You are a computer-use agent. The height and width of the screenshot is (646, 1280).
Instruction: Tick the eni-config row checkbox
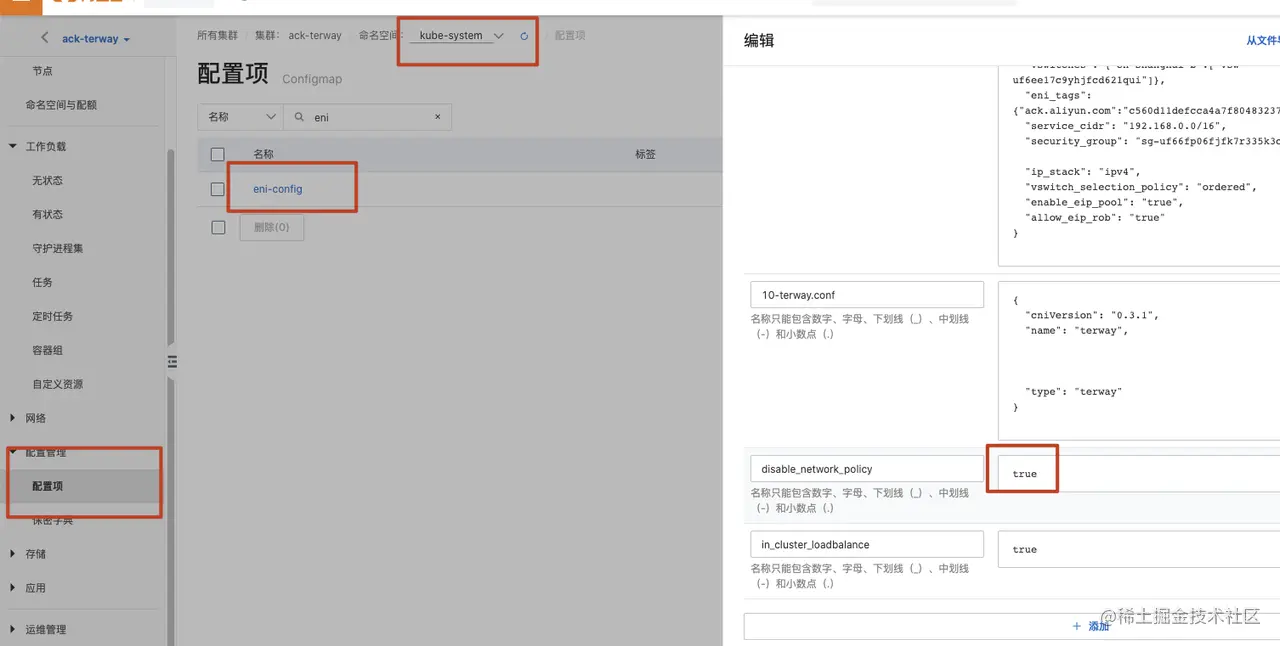[218, 189]
